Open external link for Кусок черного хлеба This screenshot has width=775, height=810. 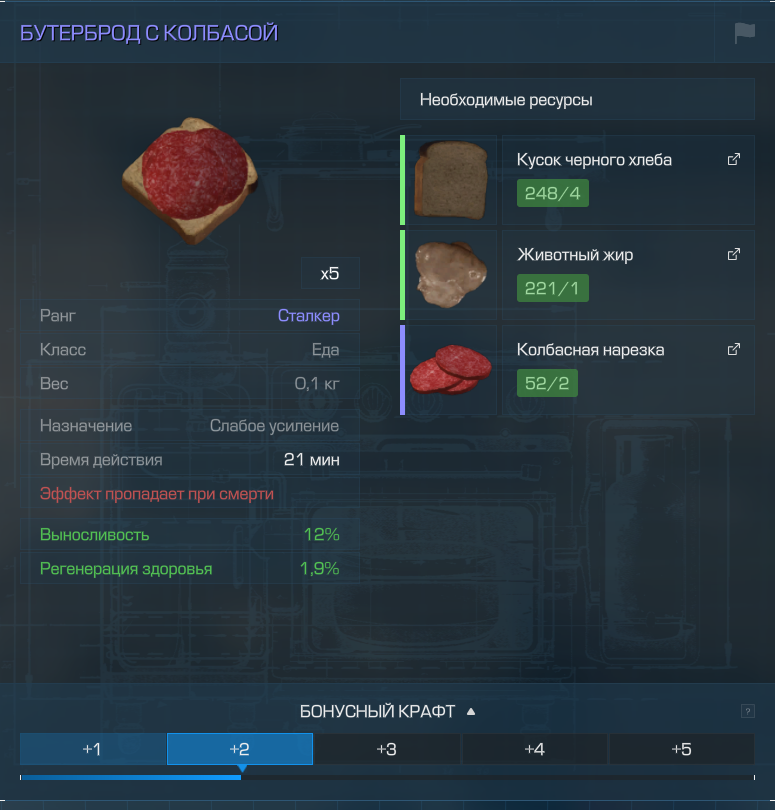pyautogui.click(x=734, y=159)
